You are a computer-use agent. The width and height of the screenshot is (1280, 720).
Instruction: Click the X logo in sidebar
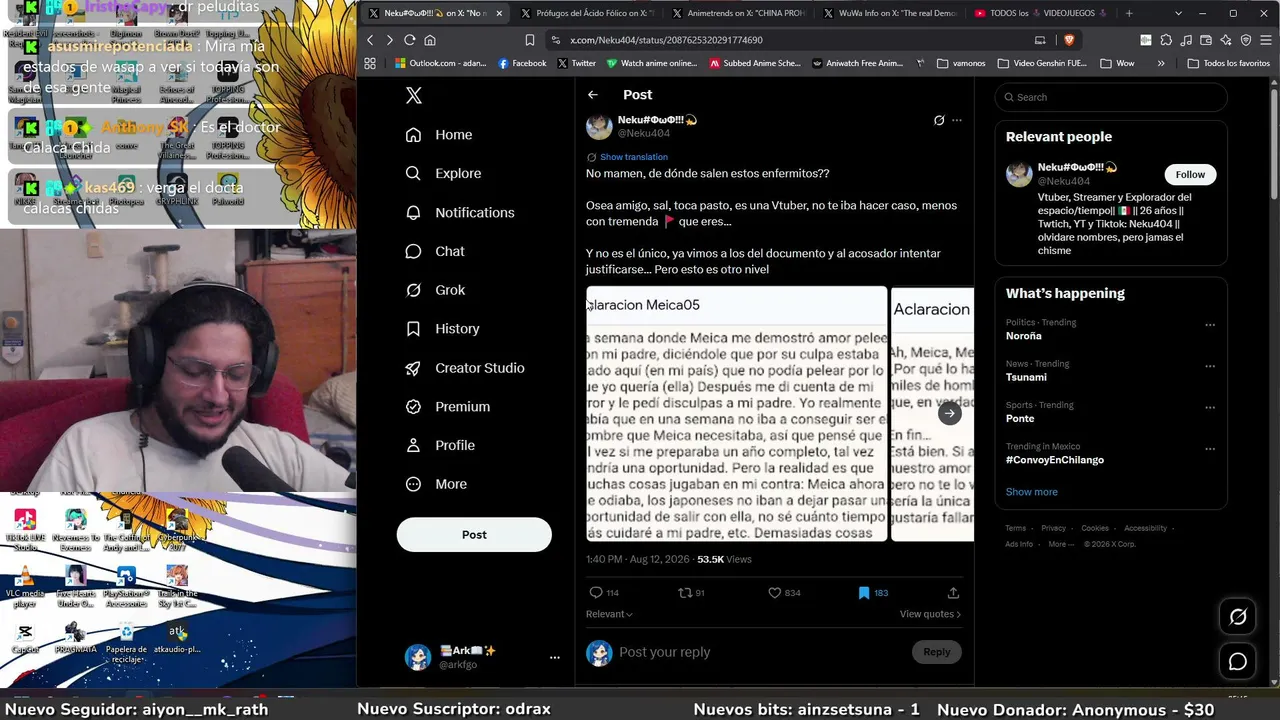[414, 96]
